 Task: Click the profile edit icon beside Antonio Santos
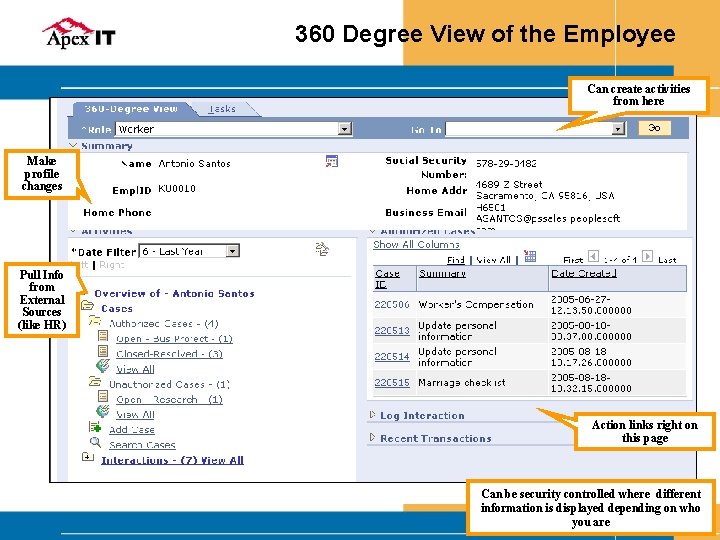332,161
